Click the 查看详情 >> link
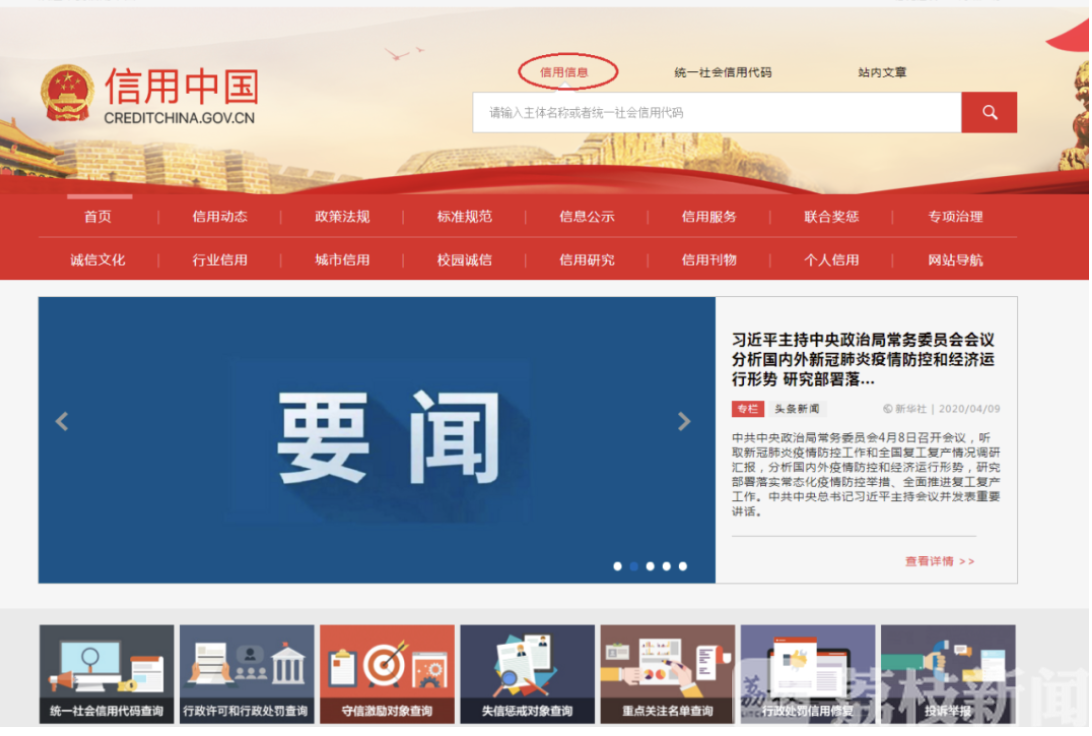The image size is (1092, 736). click(x=939, y=561)
